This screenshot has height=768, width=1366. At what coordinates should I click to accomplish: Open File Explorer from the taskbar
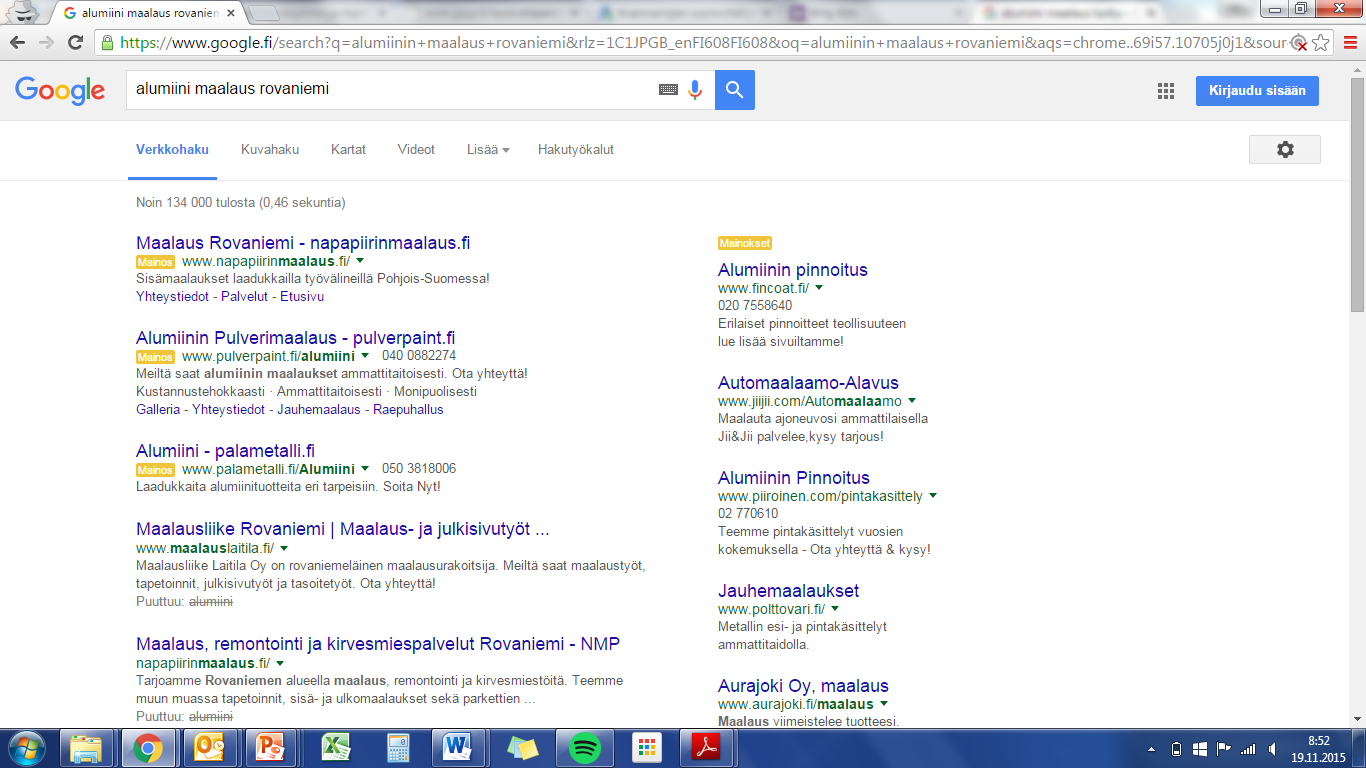87,748
